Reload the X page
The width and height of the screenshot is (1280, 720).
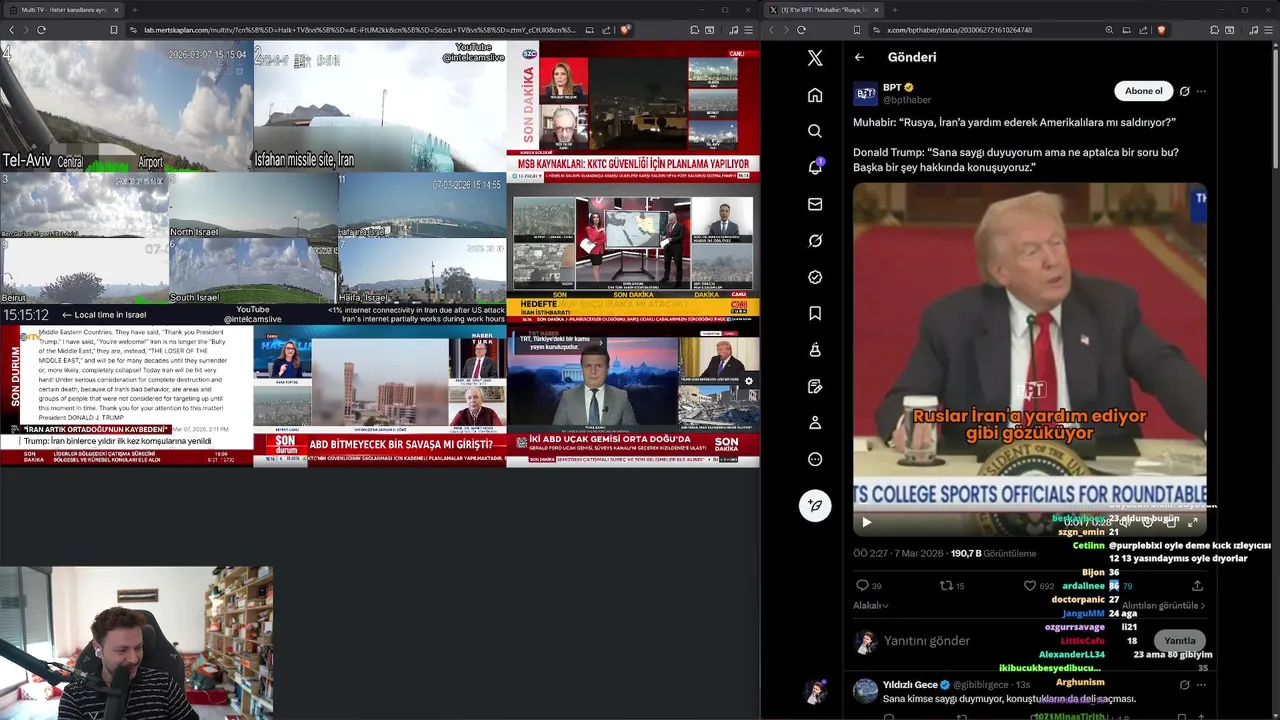[801, 30]
